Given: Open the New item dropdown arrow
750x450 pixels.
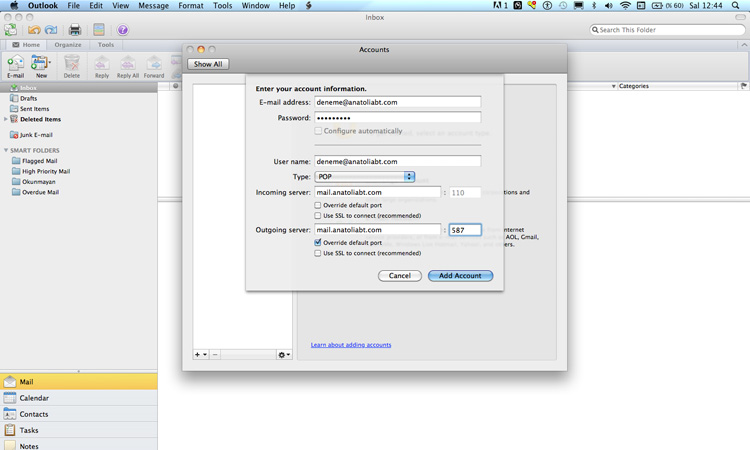Looking at the screenshot, I should (50, 63).
